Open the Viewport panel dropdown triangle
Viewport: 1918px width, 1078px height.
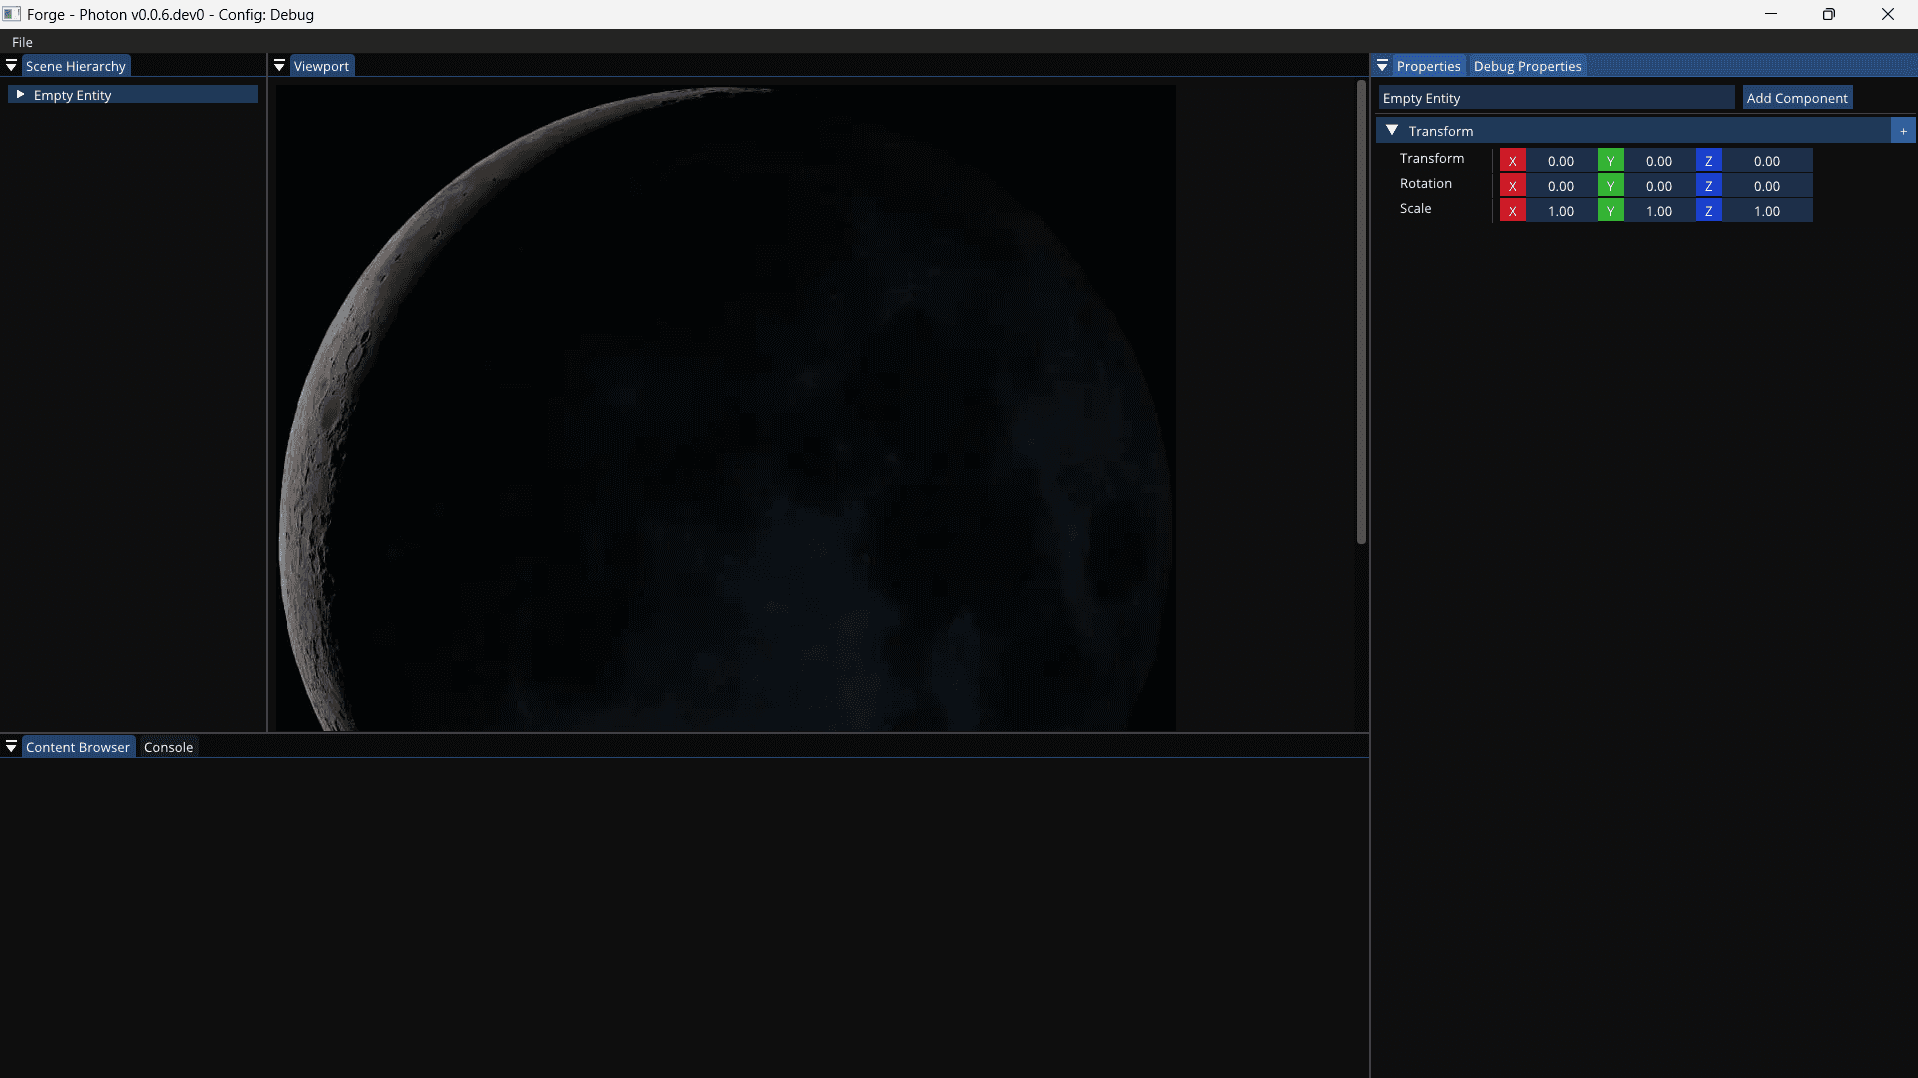point(279,66)
